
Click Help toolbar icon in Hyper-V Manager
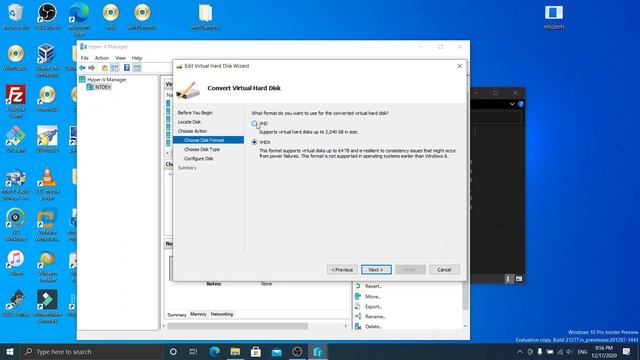click(127, 68)
